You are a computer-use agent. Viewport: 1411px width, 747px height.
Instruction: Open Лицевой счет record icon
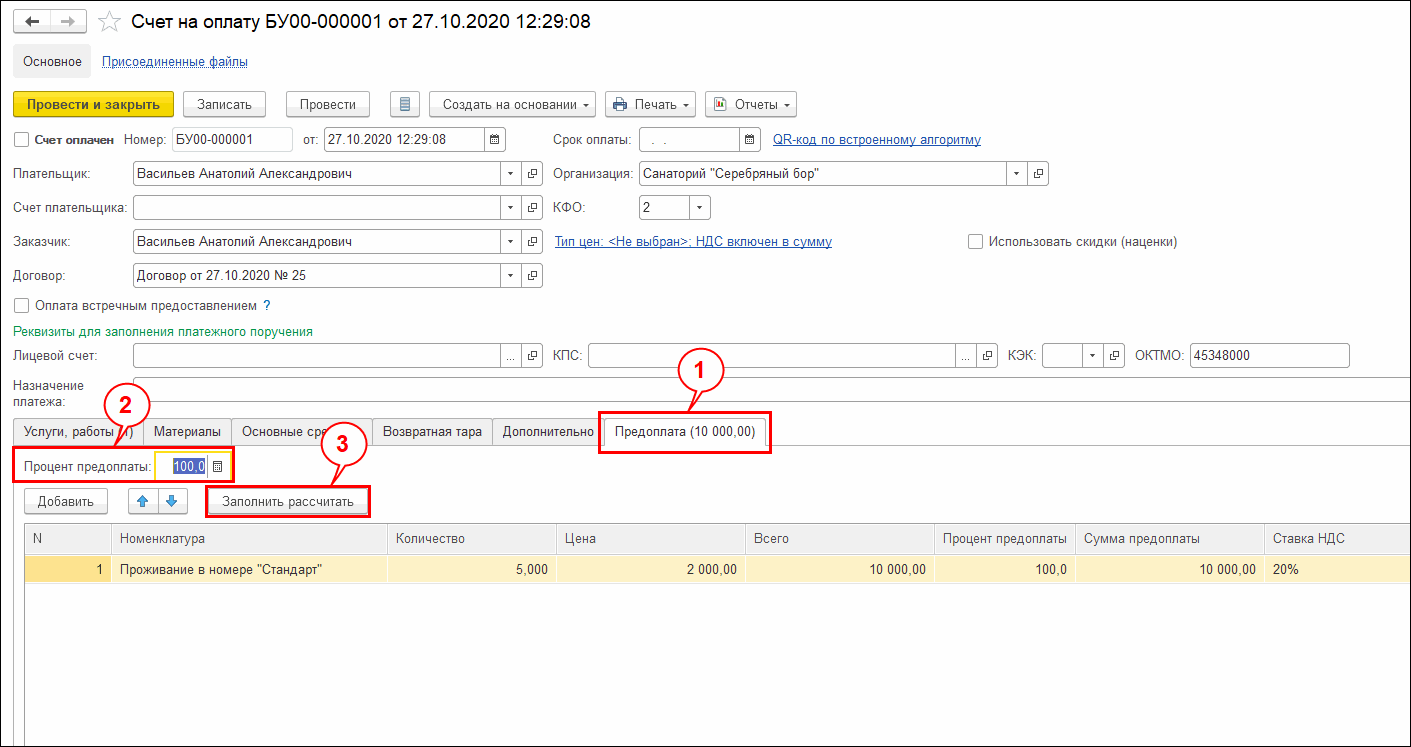tap(533, 356)
